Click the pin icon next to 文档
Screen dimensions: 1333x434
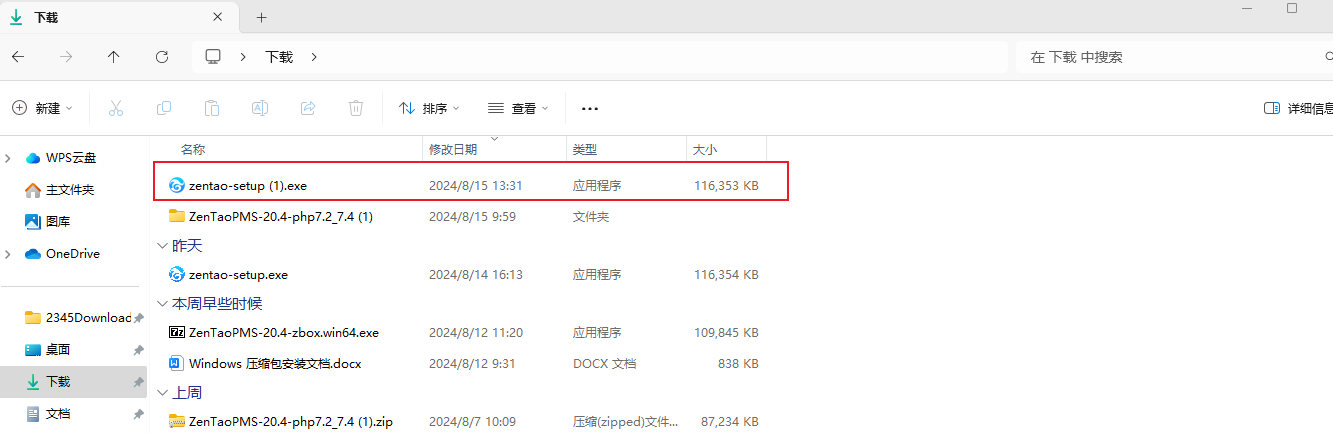(138, 414)
